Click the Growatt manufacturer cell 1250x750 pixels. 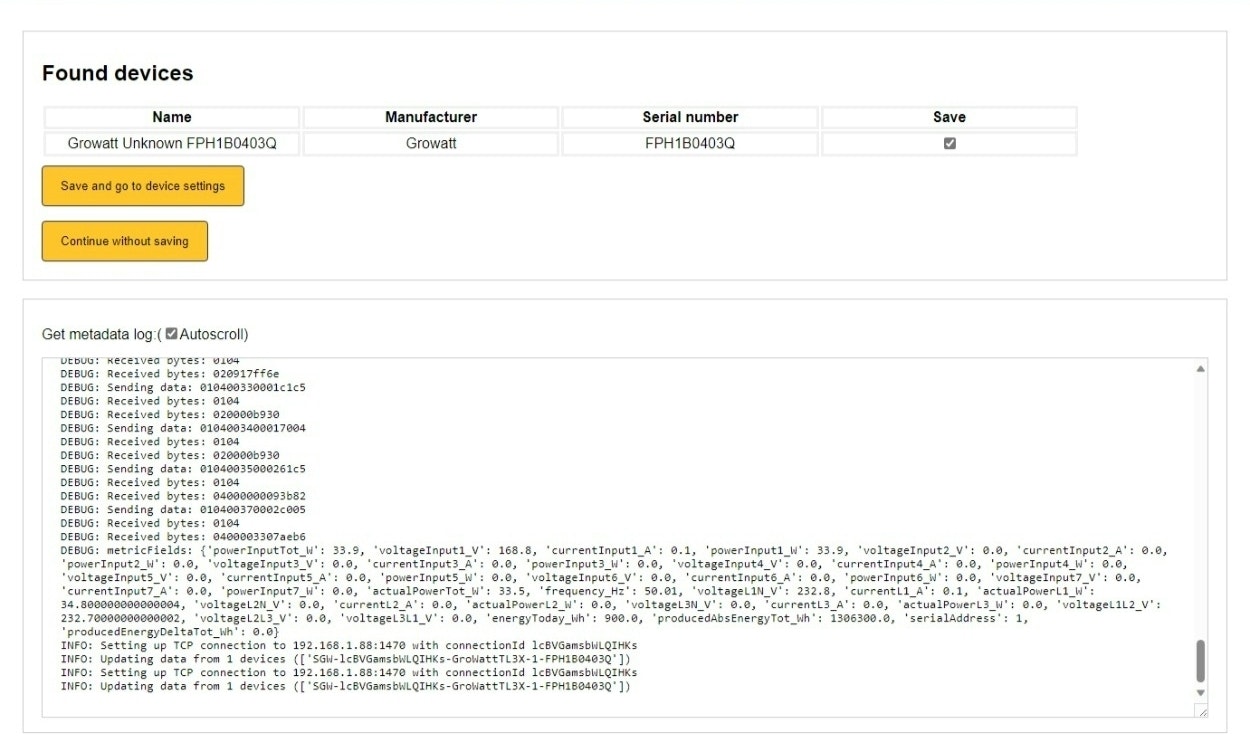(x=431, y=143)
